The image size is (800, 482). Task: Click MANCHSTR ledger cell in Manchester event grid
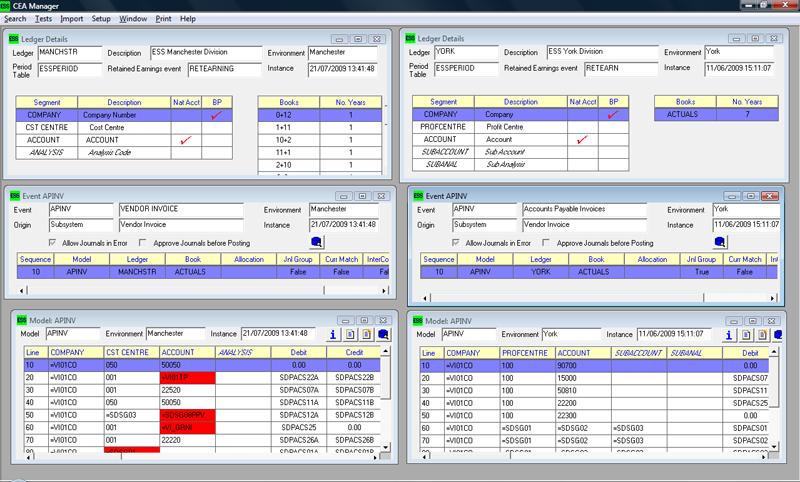tap(137, 272)
